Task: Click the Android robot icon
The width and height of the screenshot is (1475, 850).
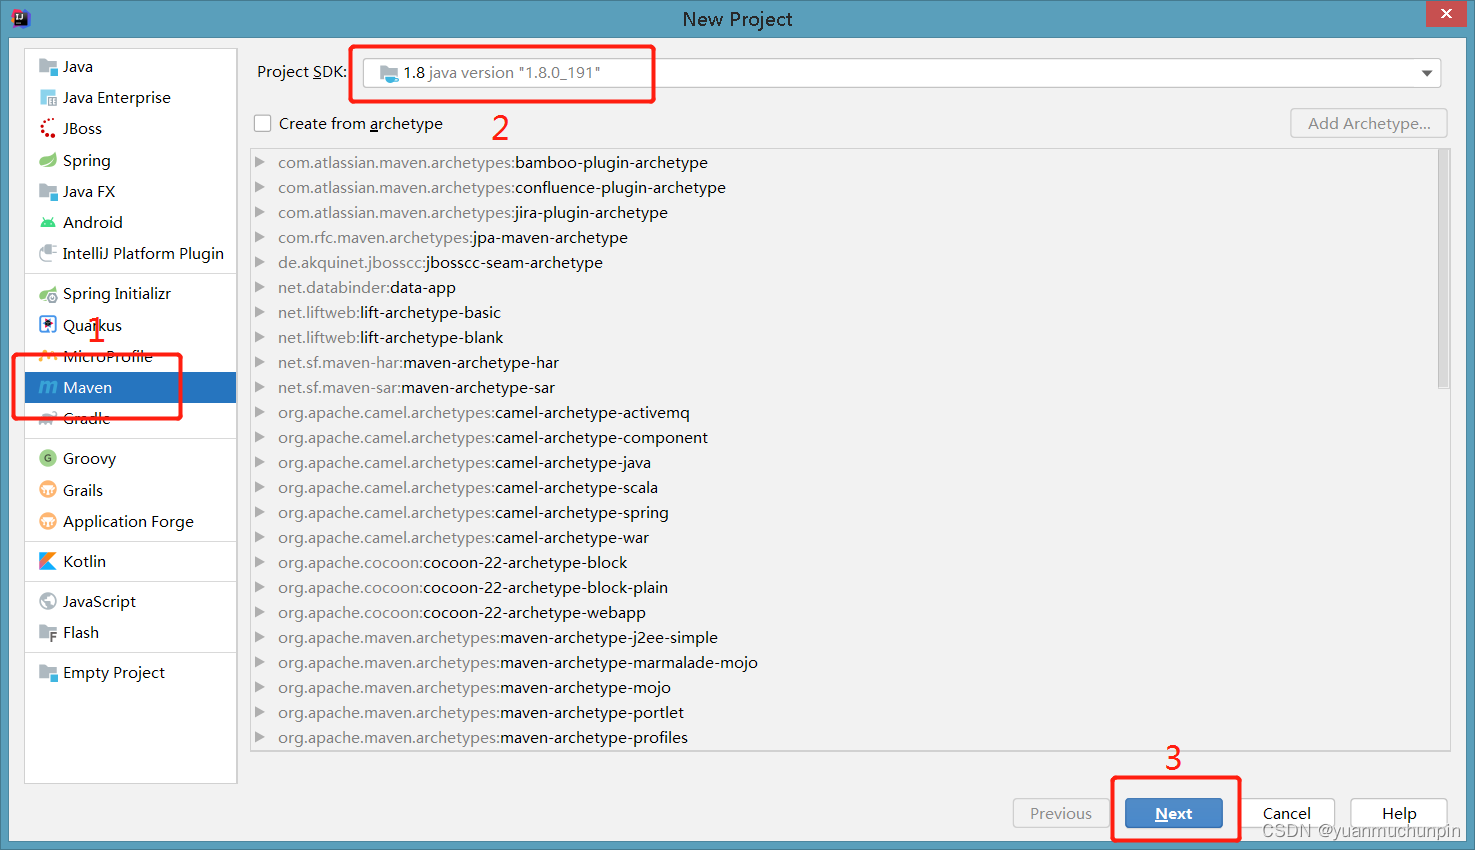Action: click(48, 223)
